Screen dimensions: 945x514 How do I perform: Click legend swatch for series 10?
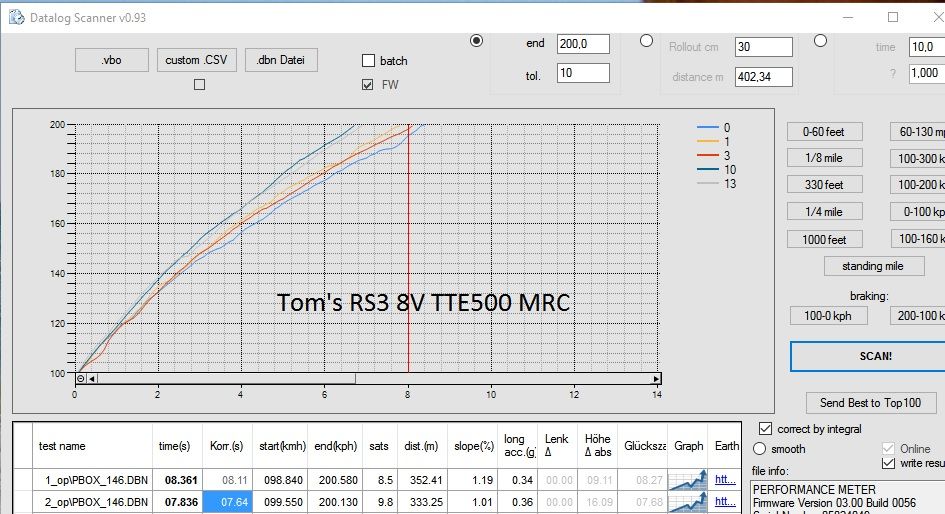click(708, 169)
